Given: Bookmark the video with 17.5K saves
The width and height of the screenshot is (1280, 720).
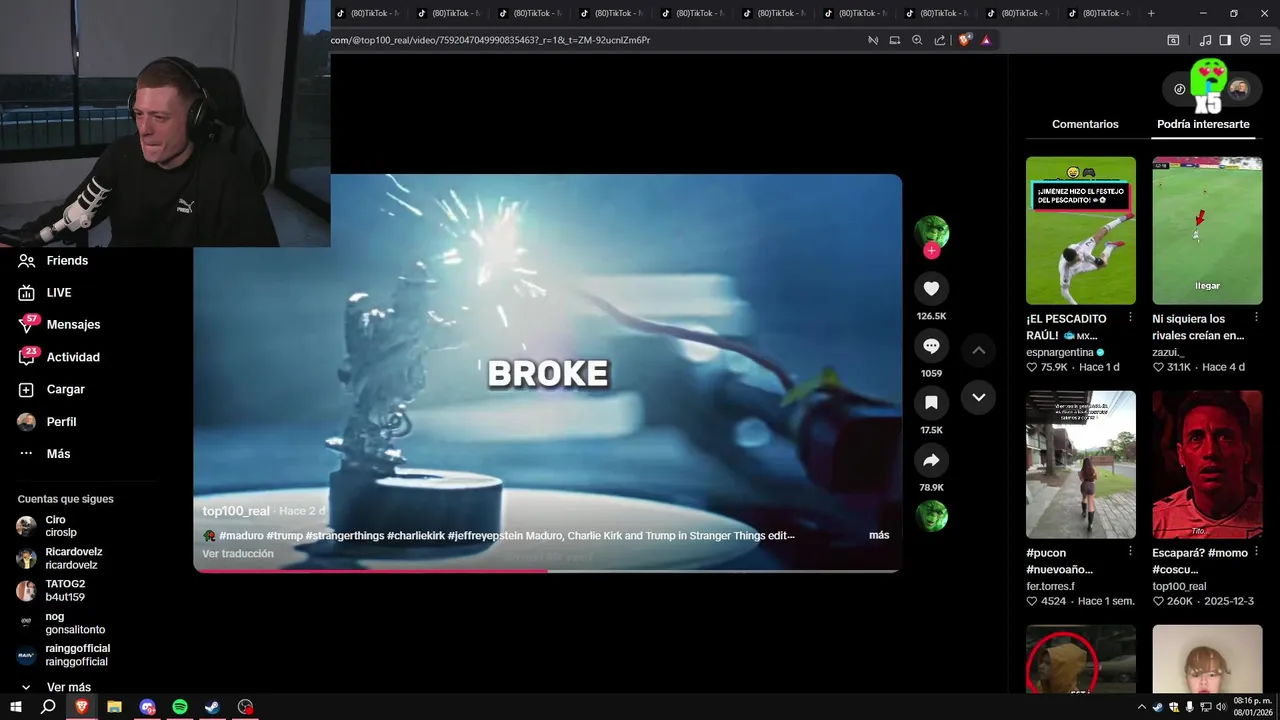Looking at the screenshot, I should tap(931, 402).
